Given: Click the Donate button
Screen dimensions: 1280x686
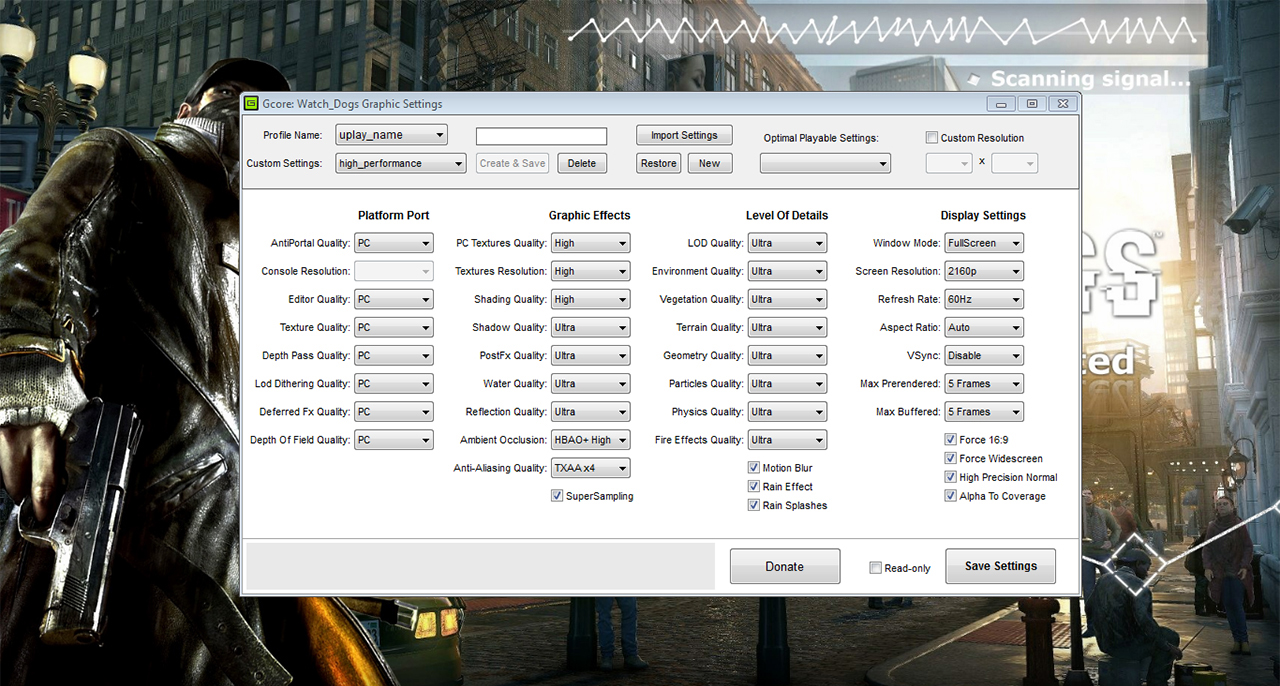Looking at the screenshot, I should (x=784, y=566).
